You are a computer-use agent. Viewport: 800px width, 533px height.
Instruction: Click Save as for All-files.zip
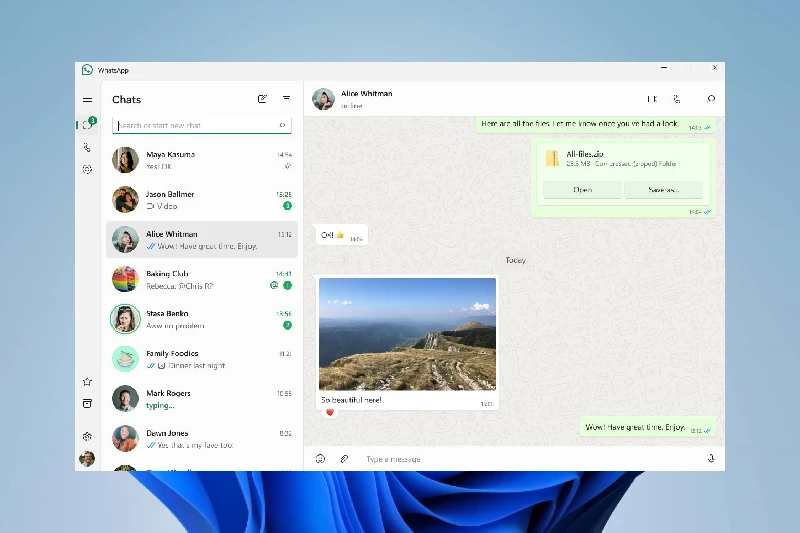coord(663,190)
